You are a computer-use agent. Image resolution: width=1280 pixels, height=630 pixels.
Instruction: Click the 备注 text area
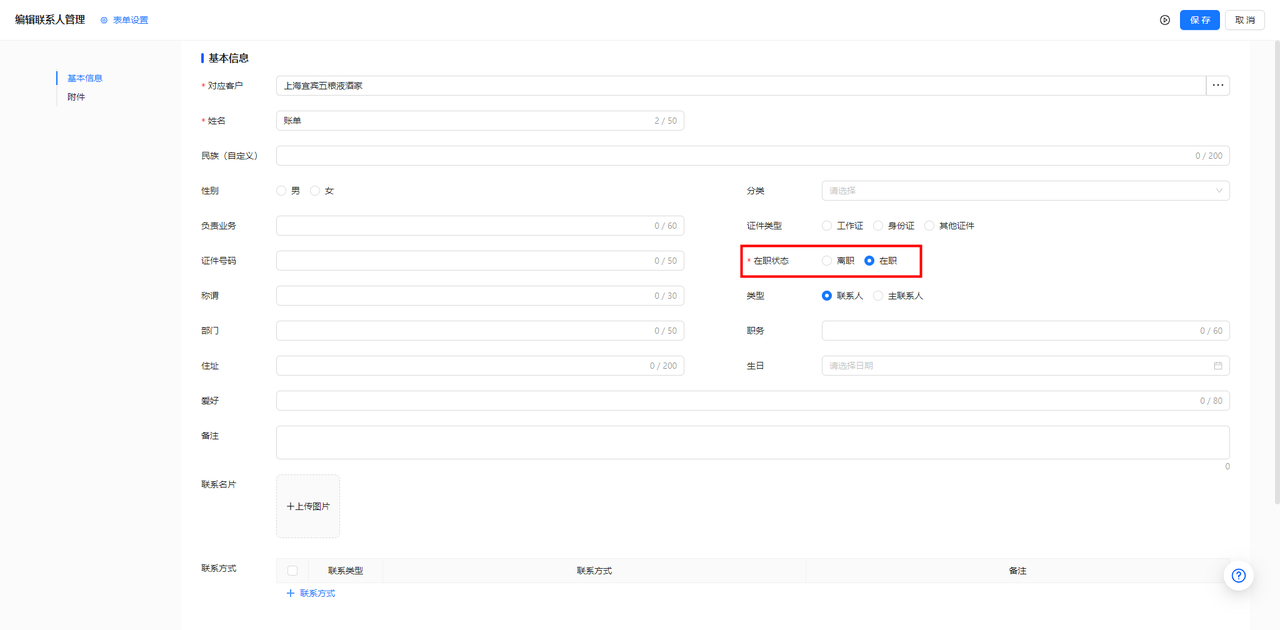click(753, 442)
